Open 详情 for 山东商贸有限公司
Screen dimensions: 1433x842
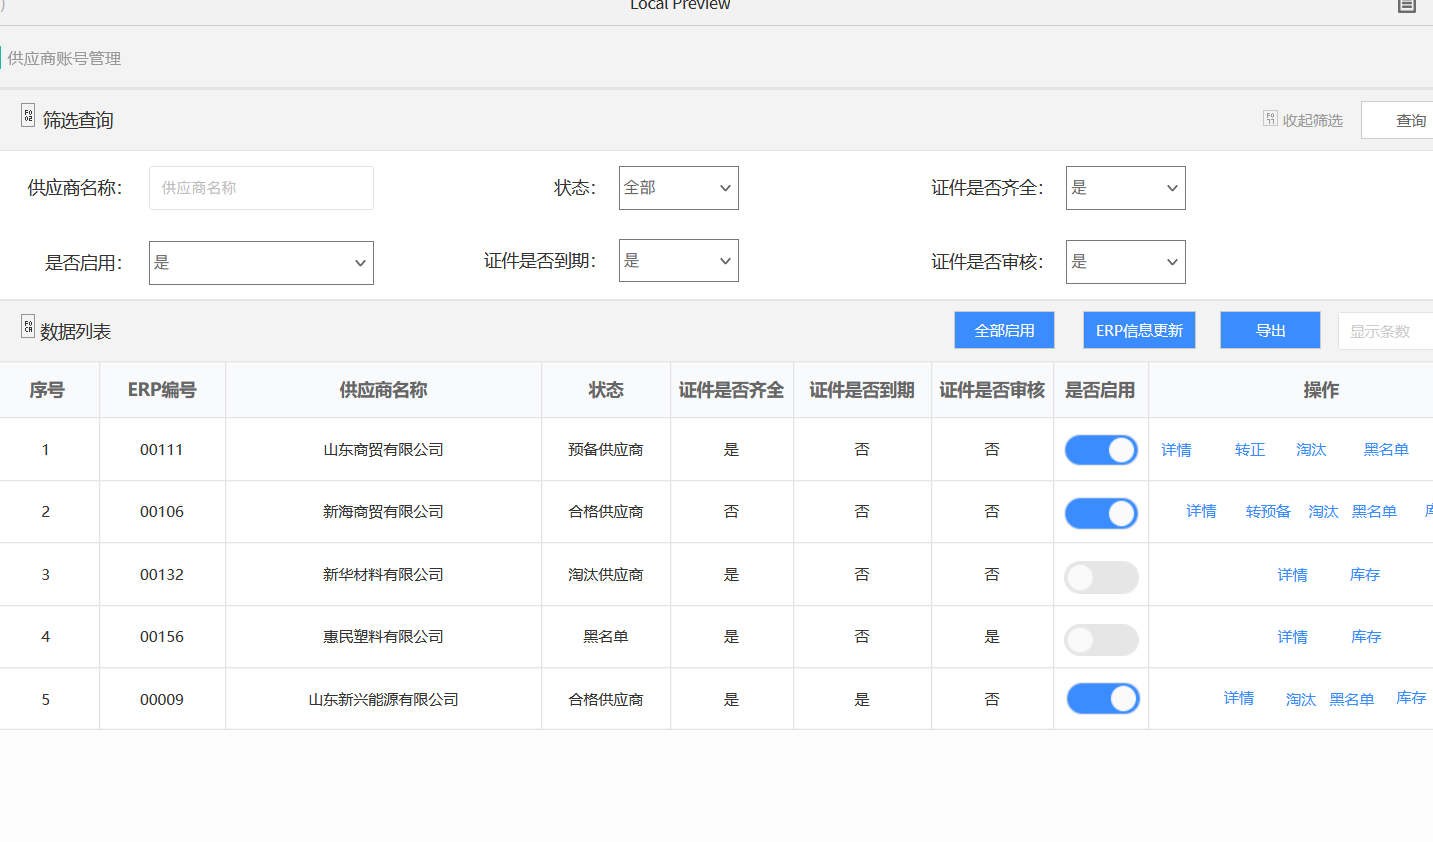point(1176,450)
